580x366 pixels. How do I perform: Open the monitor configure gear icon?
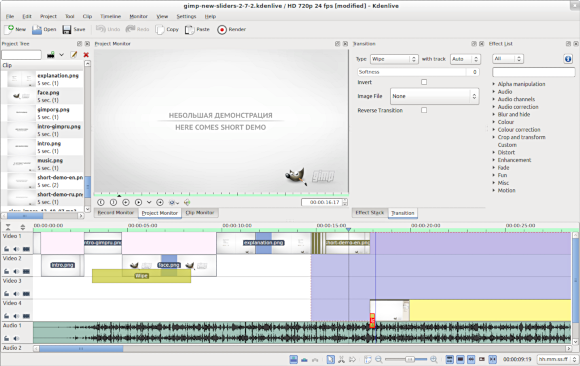click(172, 202)
